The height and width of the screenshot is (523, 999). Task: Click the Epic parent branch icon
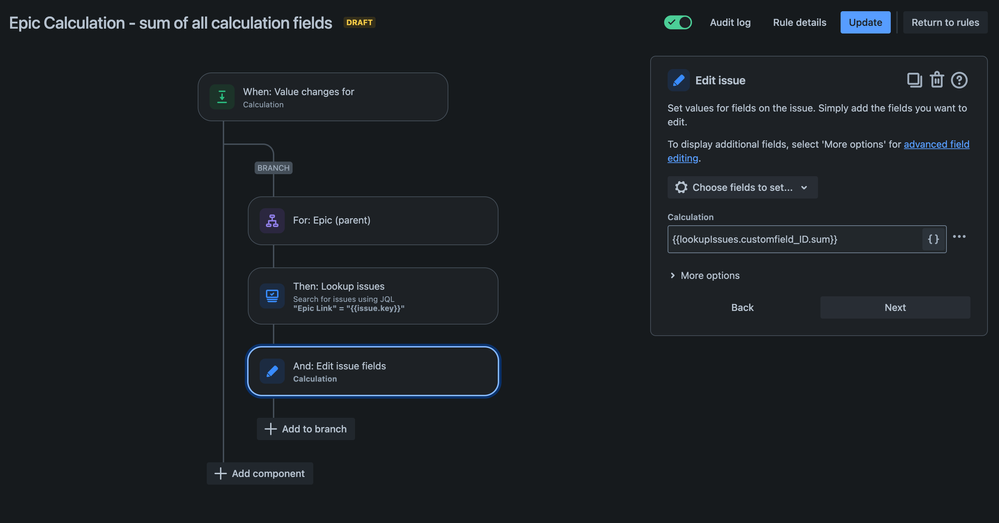pos(272,220)
